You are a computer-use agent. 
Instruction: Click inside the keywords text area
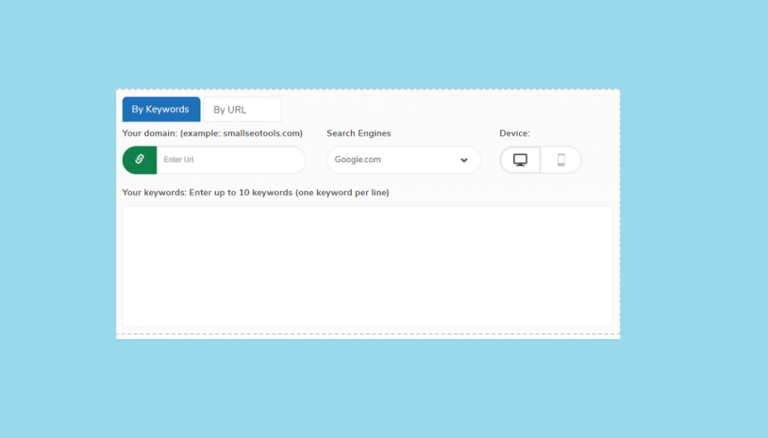point(367,266)
